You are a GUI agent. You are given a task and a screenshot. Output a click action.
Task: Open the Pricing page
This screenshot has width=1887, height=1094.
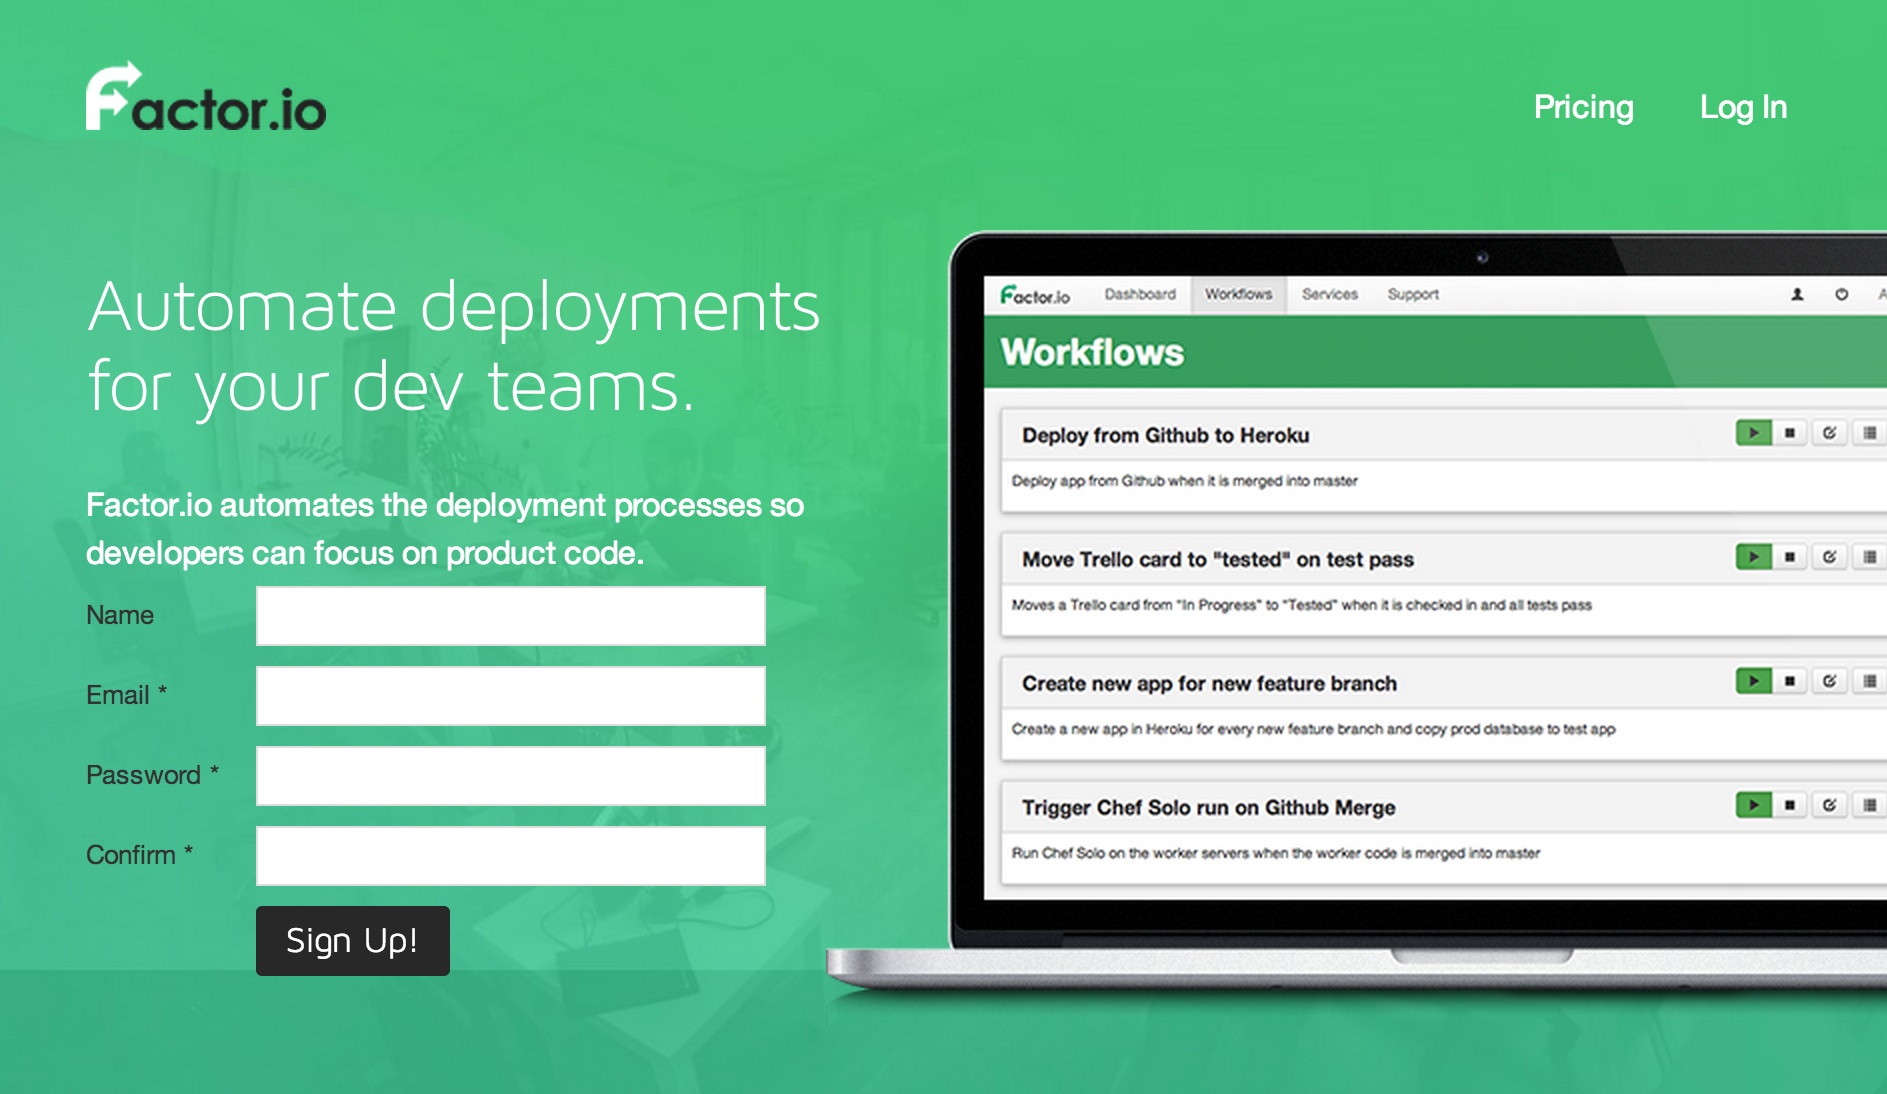coord(1583,107)
